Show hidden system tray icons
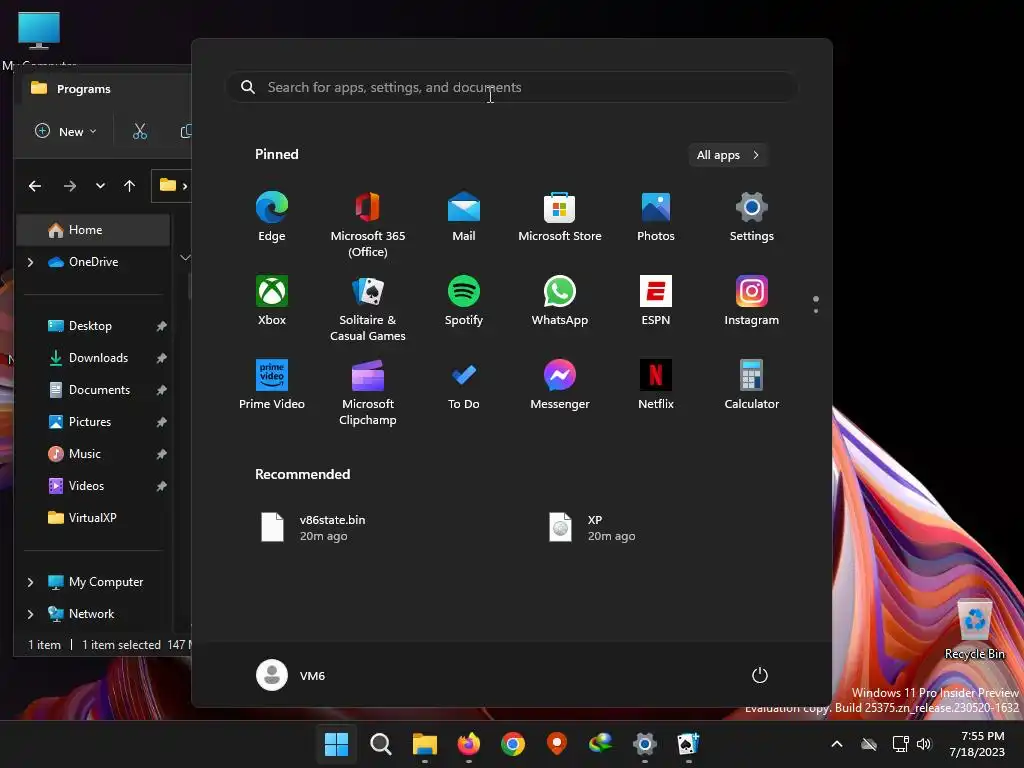This screenshot has height=768, width=1024. (x=837, y=744)
